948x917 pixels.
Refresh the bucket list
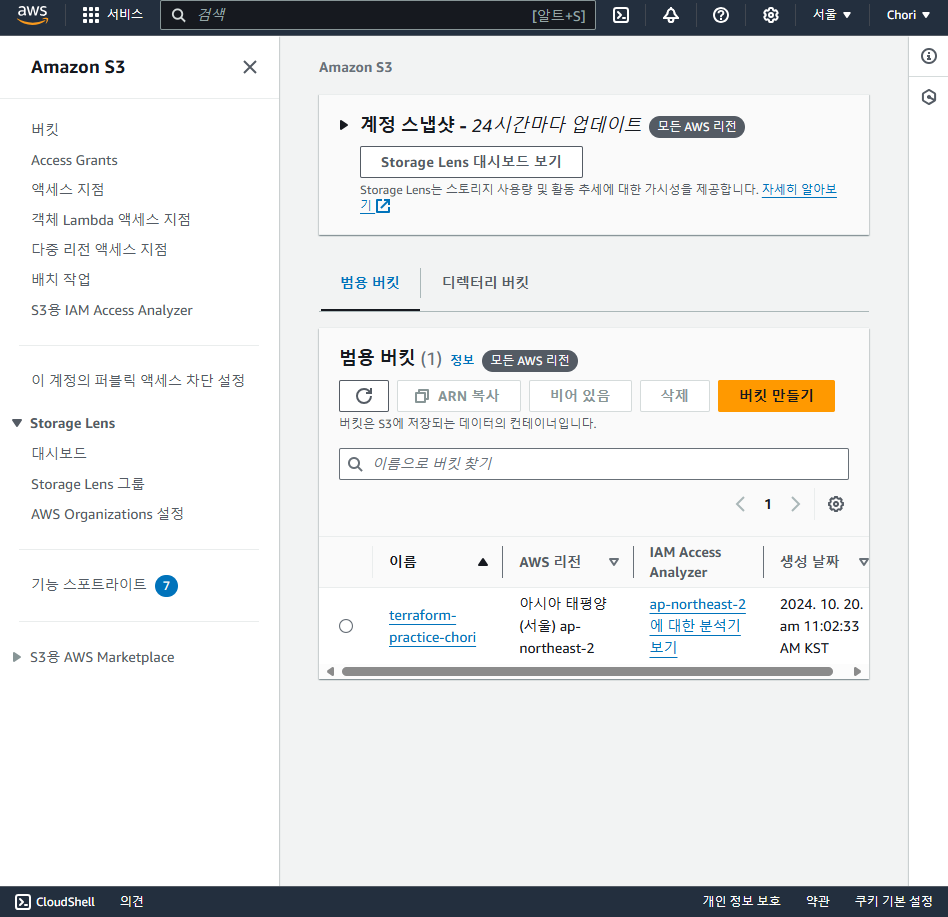364,396
